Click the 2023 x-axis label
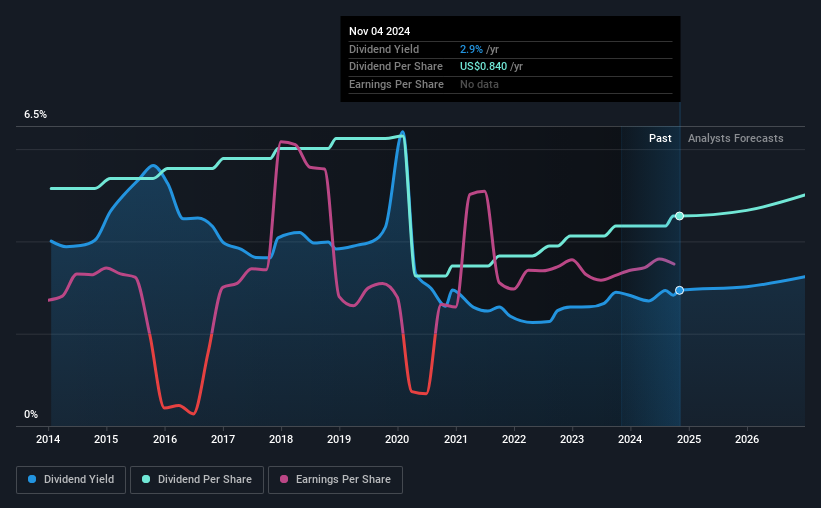 tap(572, 439)
